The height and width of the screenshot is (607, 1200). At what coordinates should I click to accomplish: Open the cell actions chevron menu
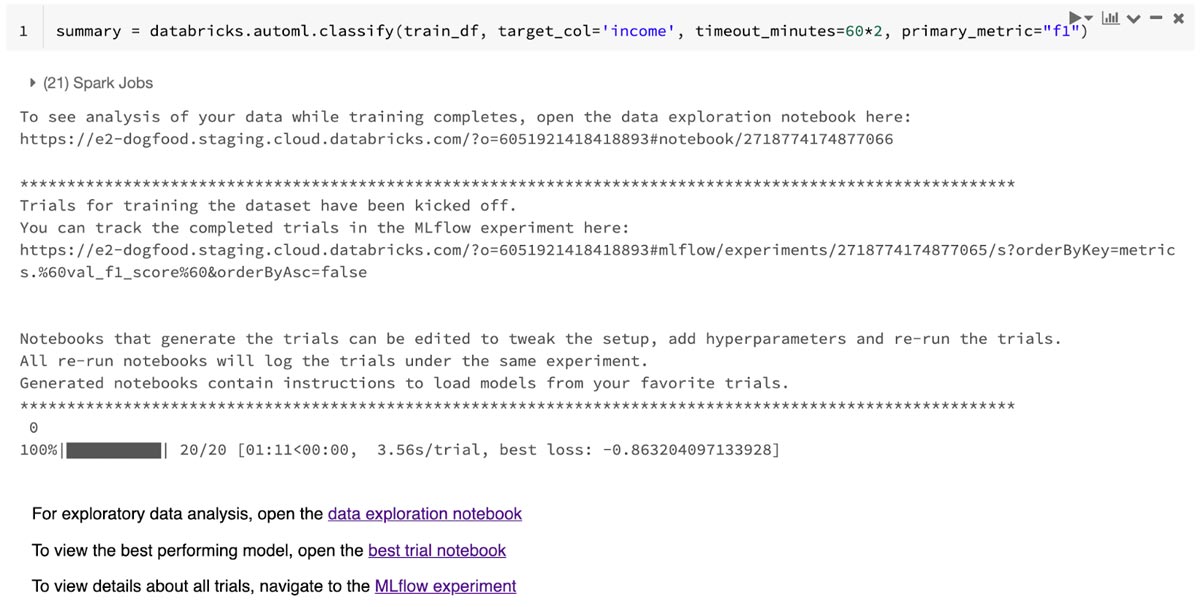[1134, 18]
